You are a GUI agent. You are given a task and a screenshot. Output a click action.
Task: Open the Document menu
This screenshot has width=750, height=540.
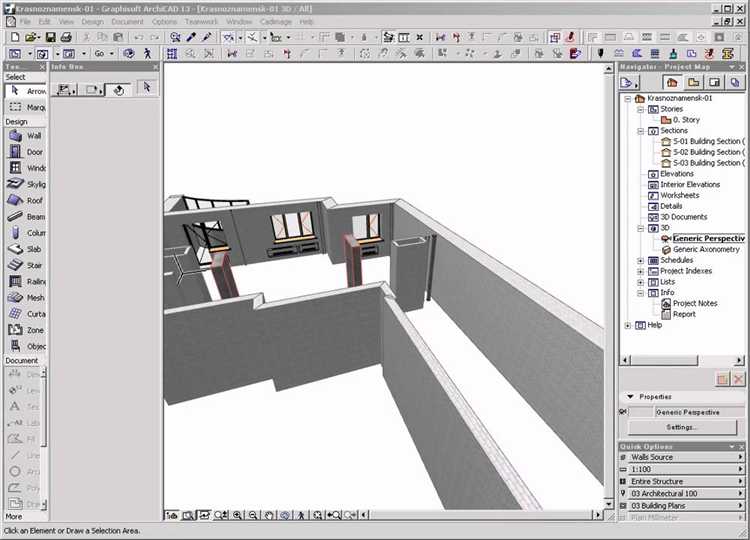[x=127, y=22]
